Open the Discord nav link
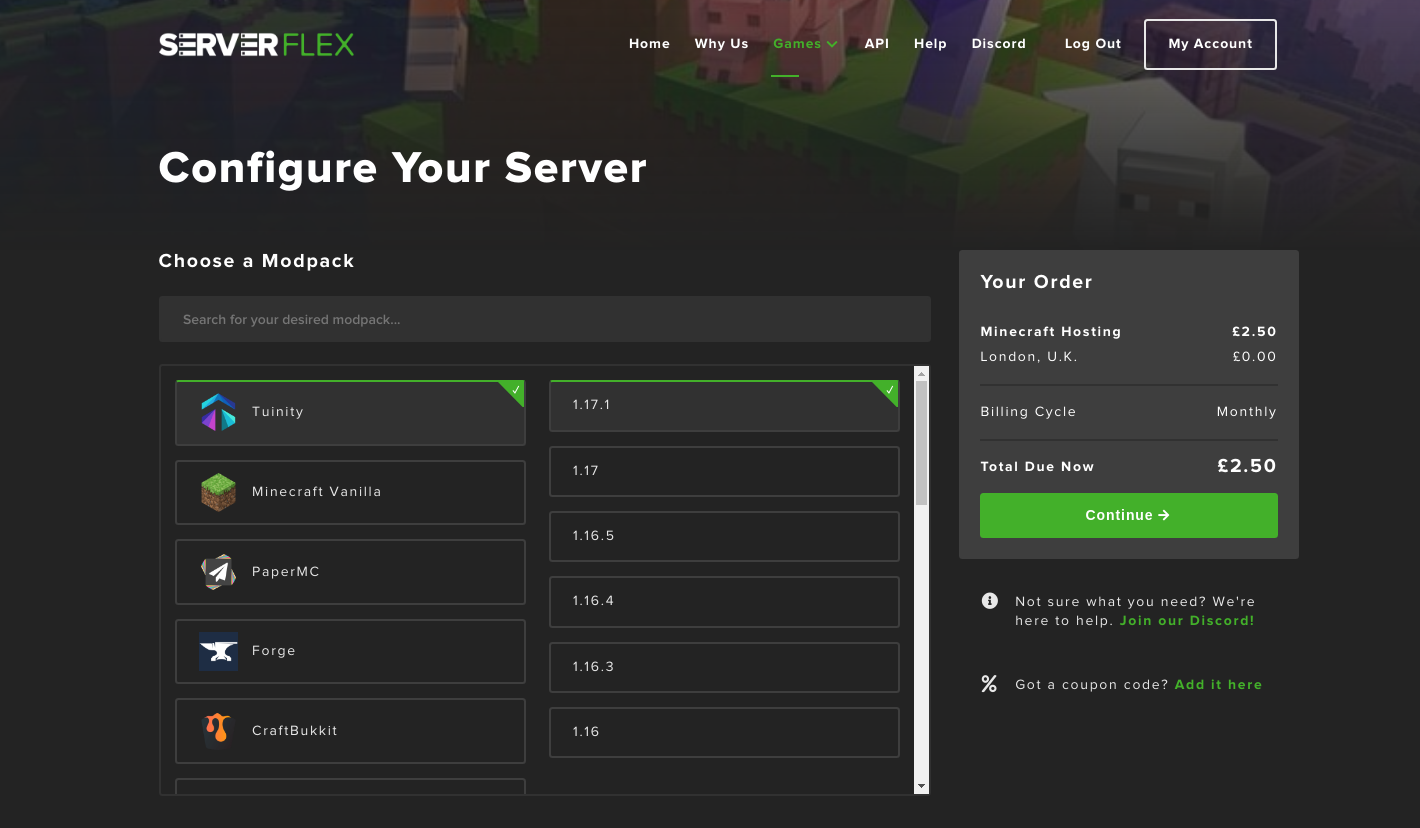Screen dimensions: 1420x828 click(x=998, y=44)
